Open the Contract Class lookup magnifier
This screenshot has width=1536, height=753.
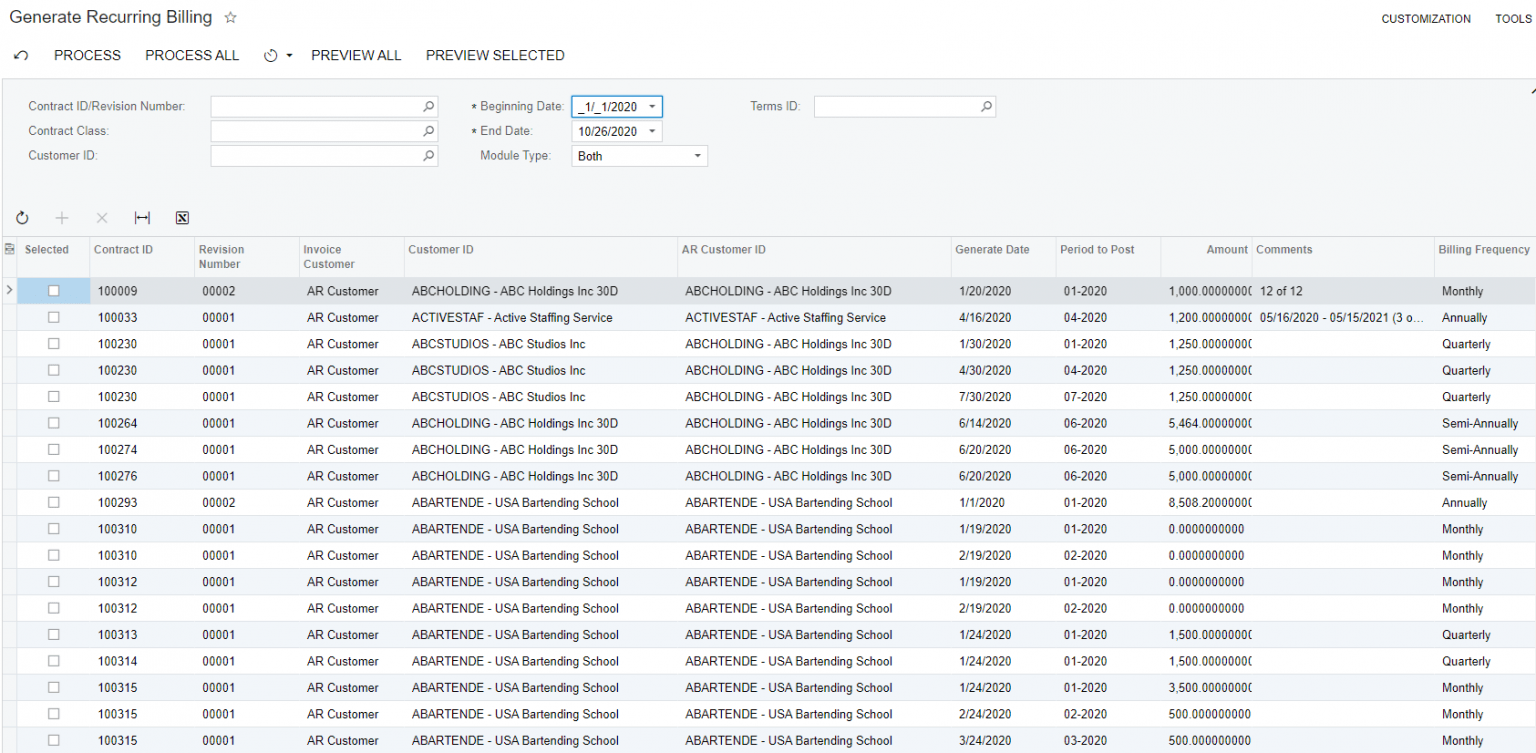click(429, 130)
